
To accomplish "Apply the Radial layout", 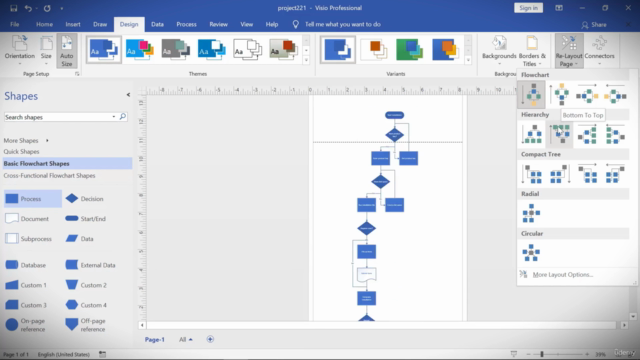I will pos(531,213).
